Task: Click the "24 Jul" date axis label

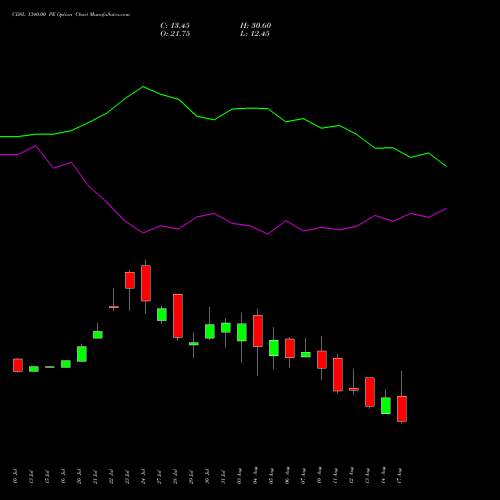Action: point(143,476)
